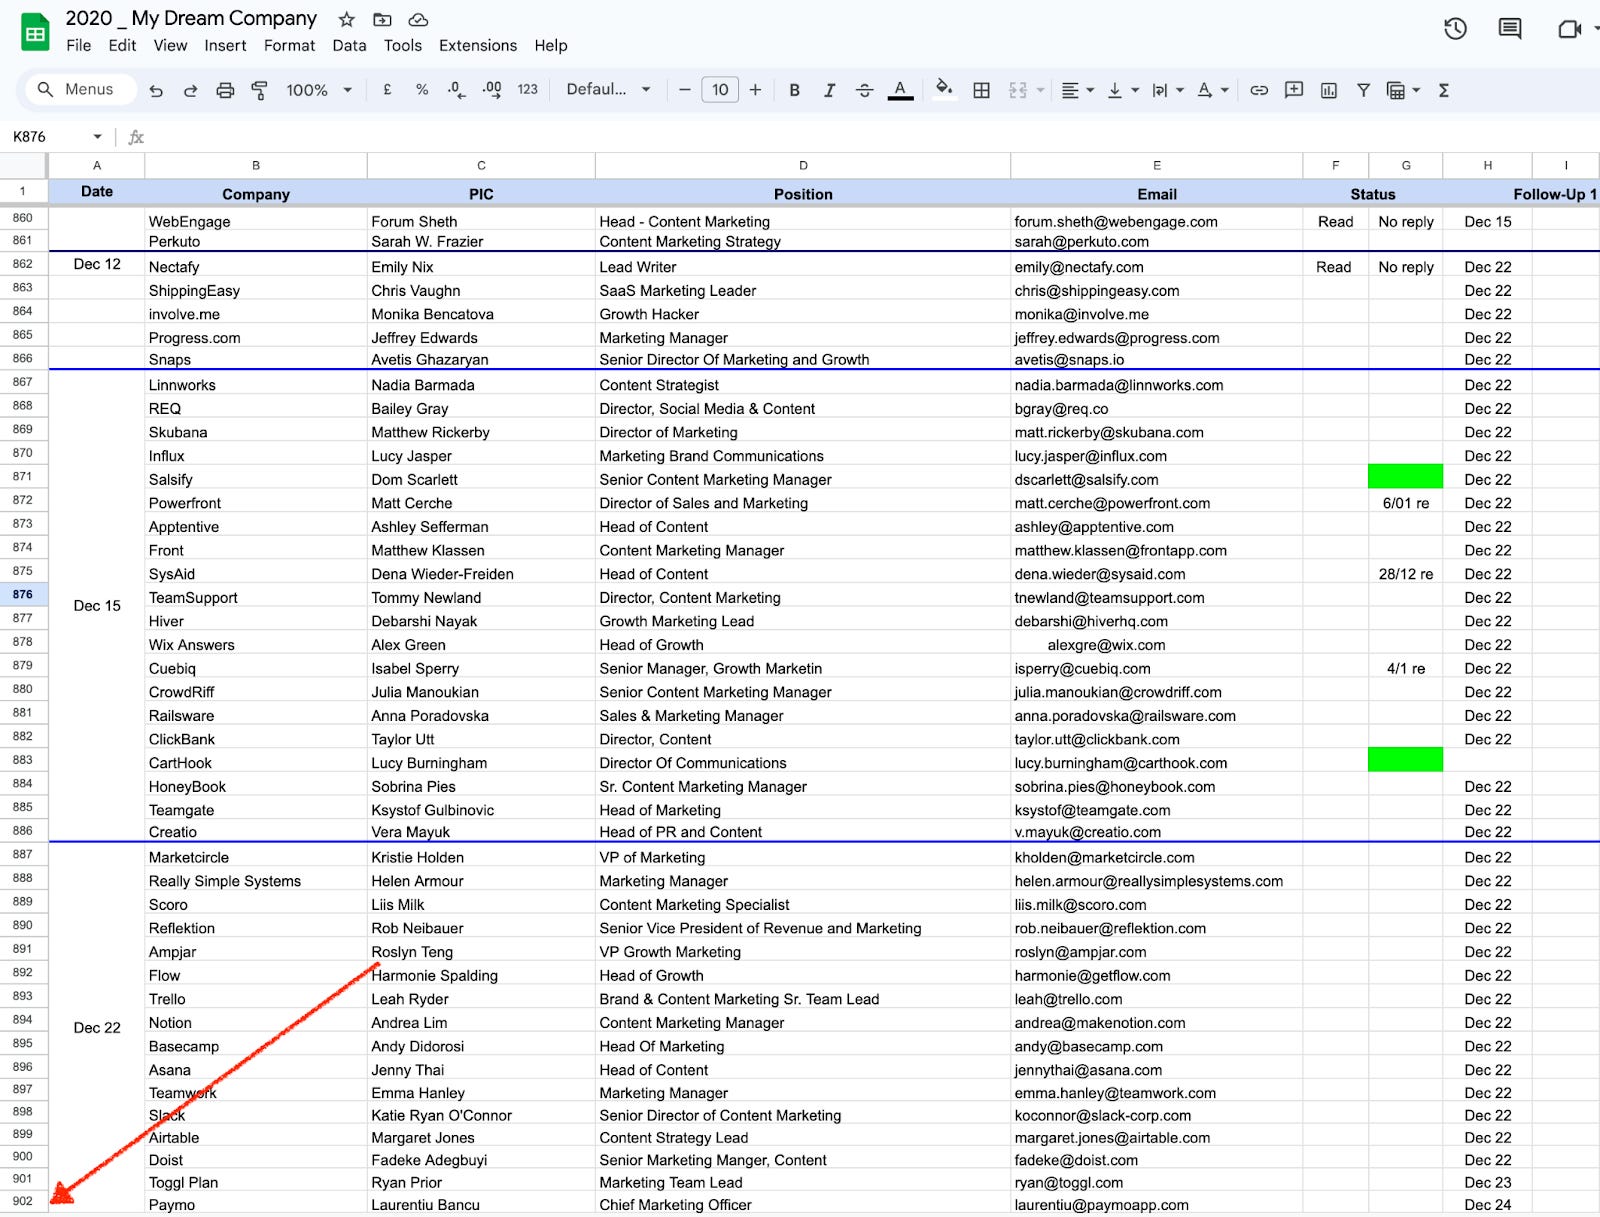Image resolution: width=1600 pixels, height=1217 pixels.
Task: Click the document title 2020 _ My Dream Company
Action: pos(191,19)
